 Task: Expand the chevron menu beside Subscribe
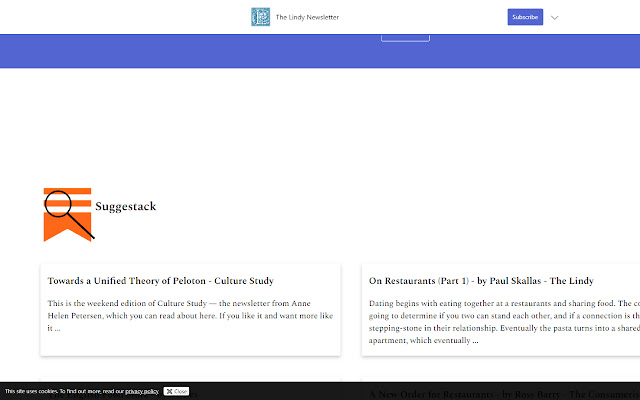[x=554, y=18]
